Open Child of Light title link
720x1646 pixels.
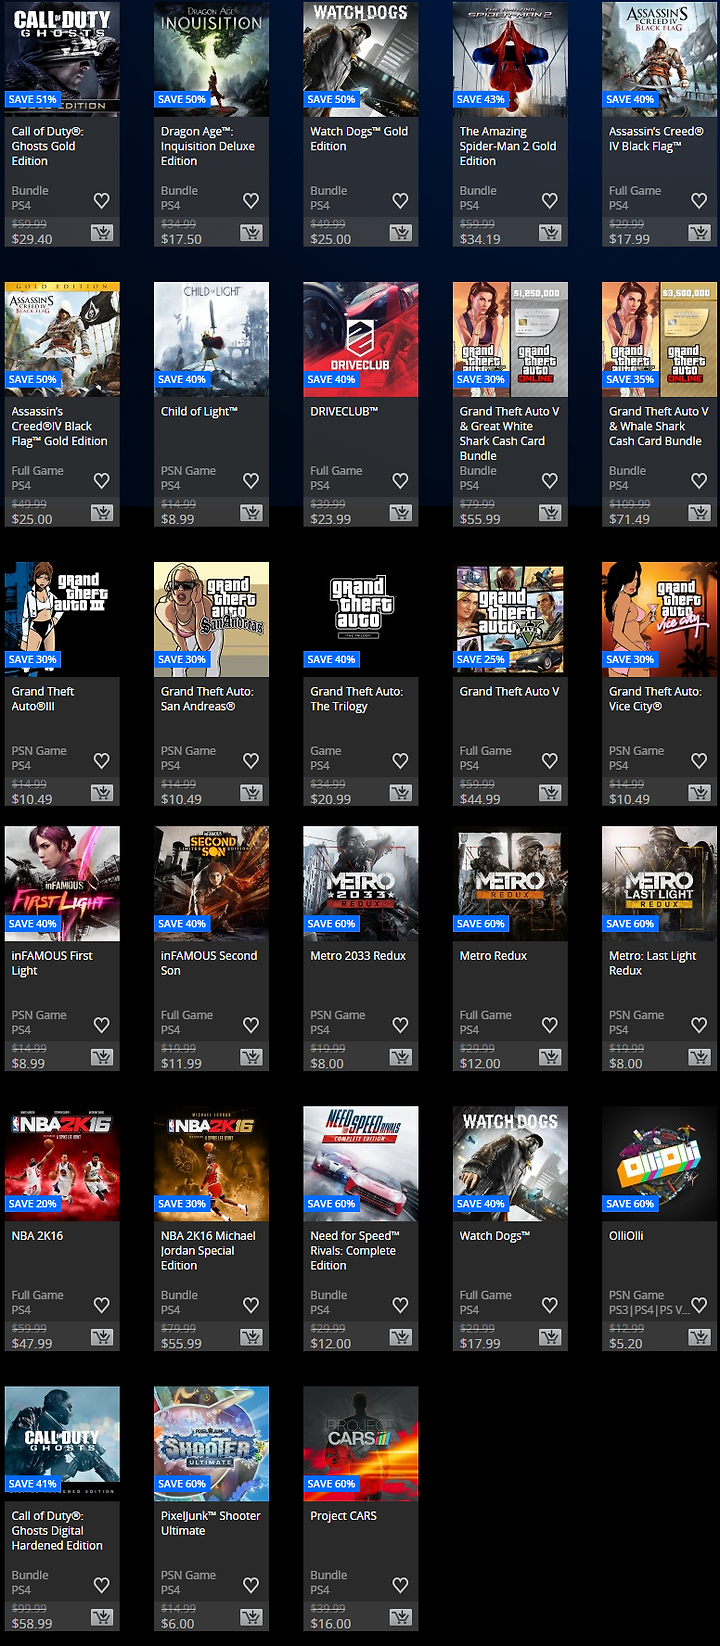[x=199, y=411]
